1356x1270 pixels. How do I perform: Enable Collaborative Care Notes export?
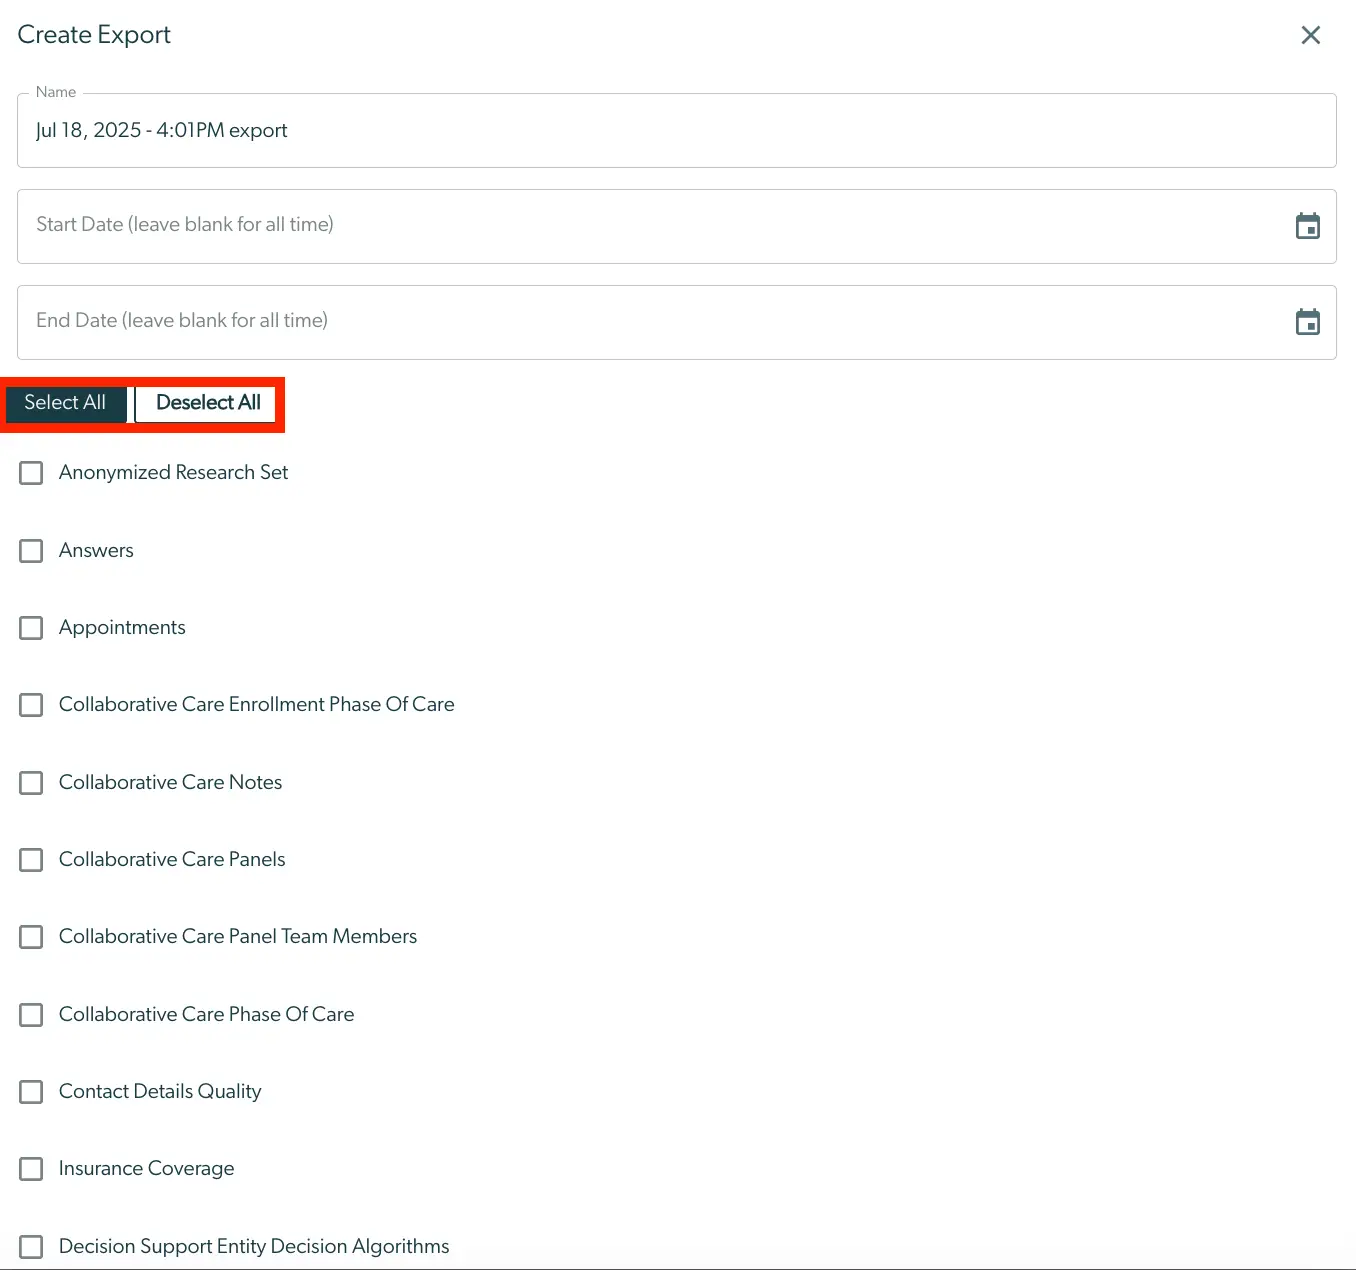coord(31,783)
